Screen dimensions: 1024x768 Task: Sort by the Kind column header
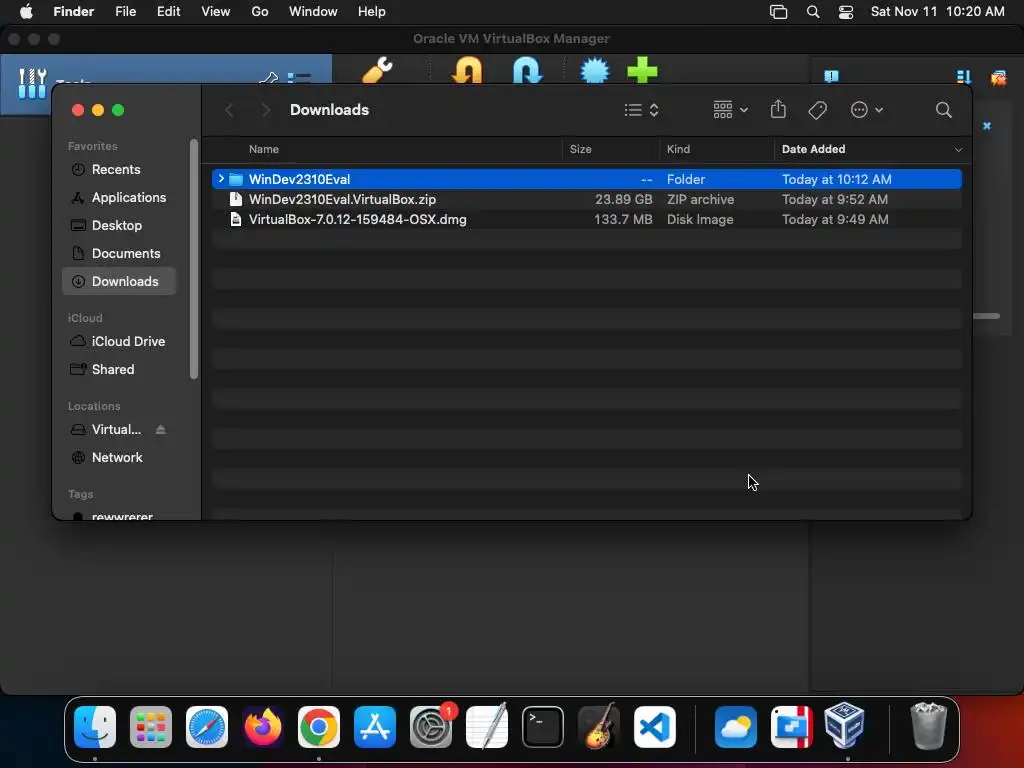(x=678, y=150)
